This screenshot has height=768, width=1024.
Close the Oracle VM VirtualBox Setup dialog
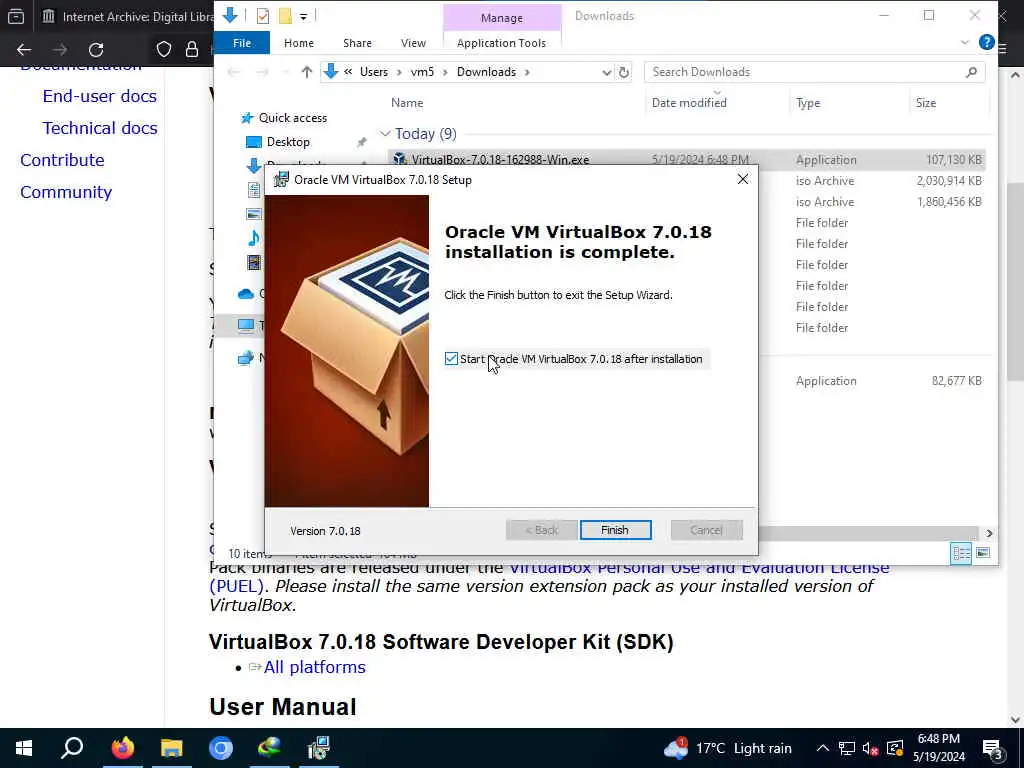(x=743, y=179)
